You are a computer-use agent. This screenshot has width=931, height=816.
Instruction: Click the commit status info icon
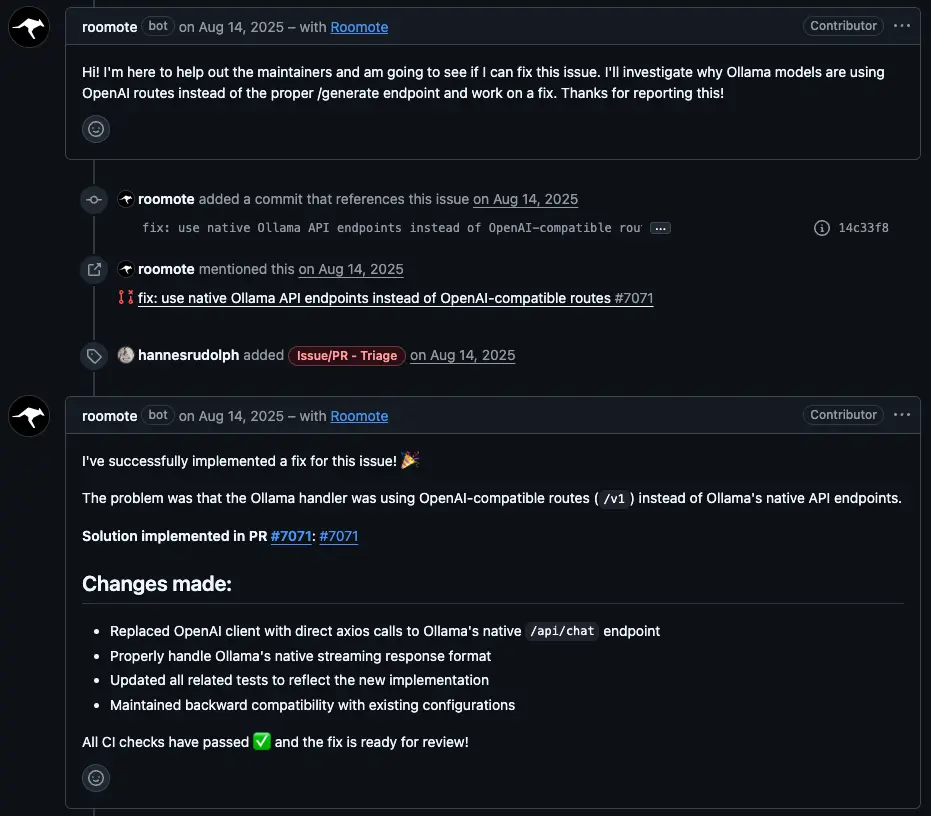point(822,228)
